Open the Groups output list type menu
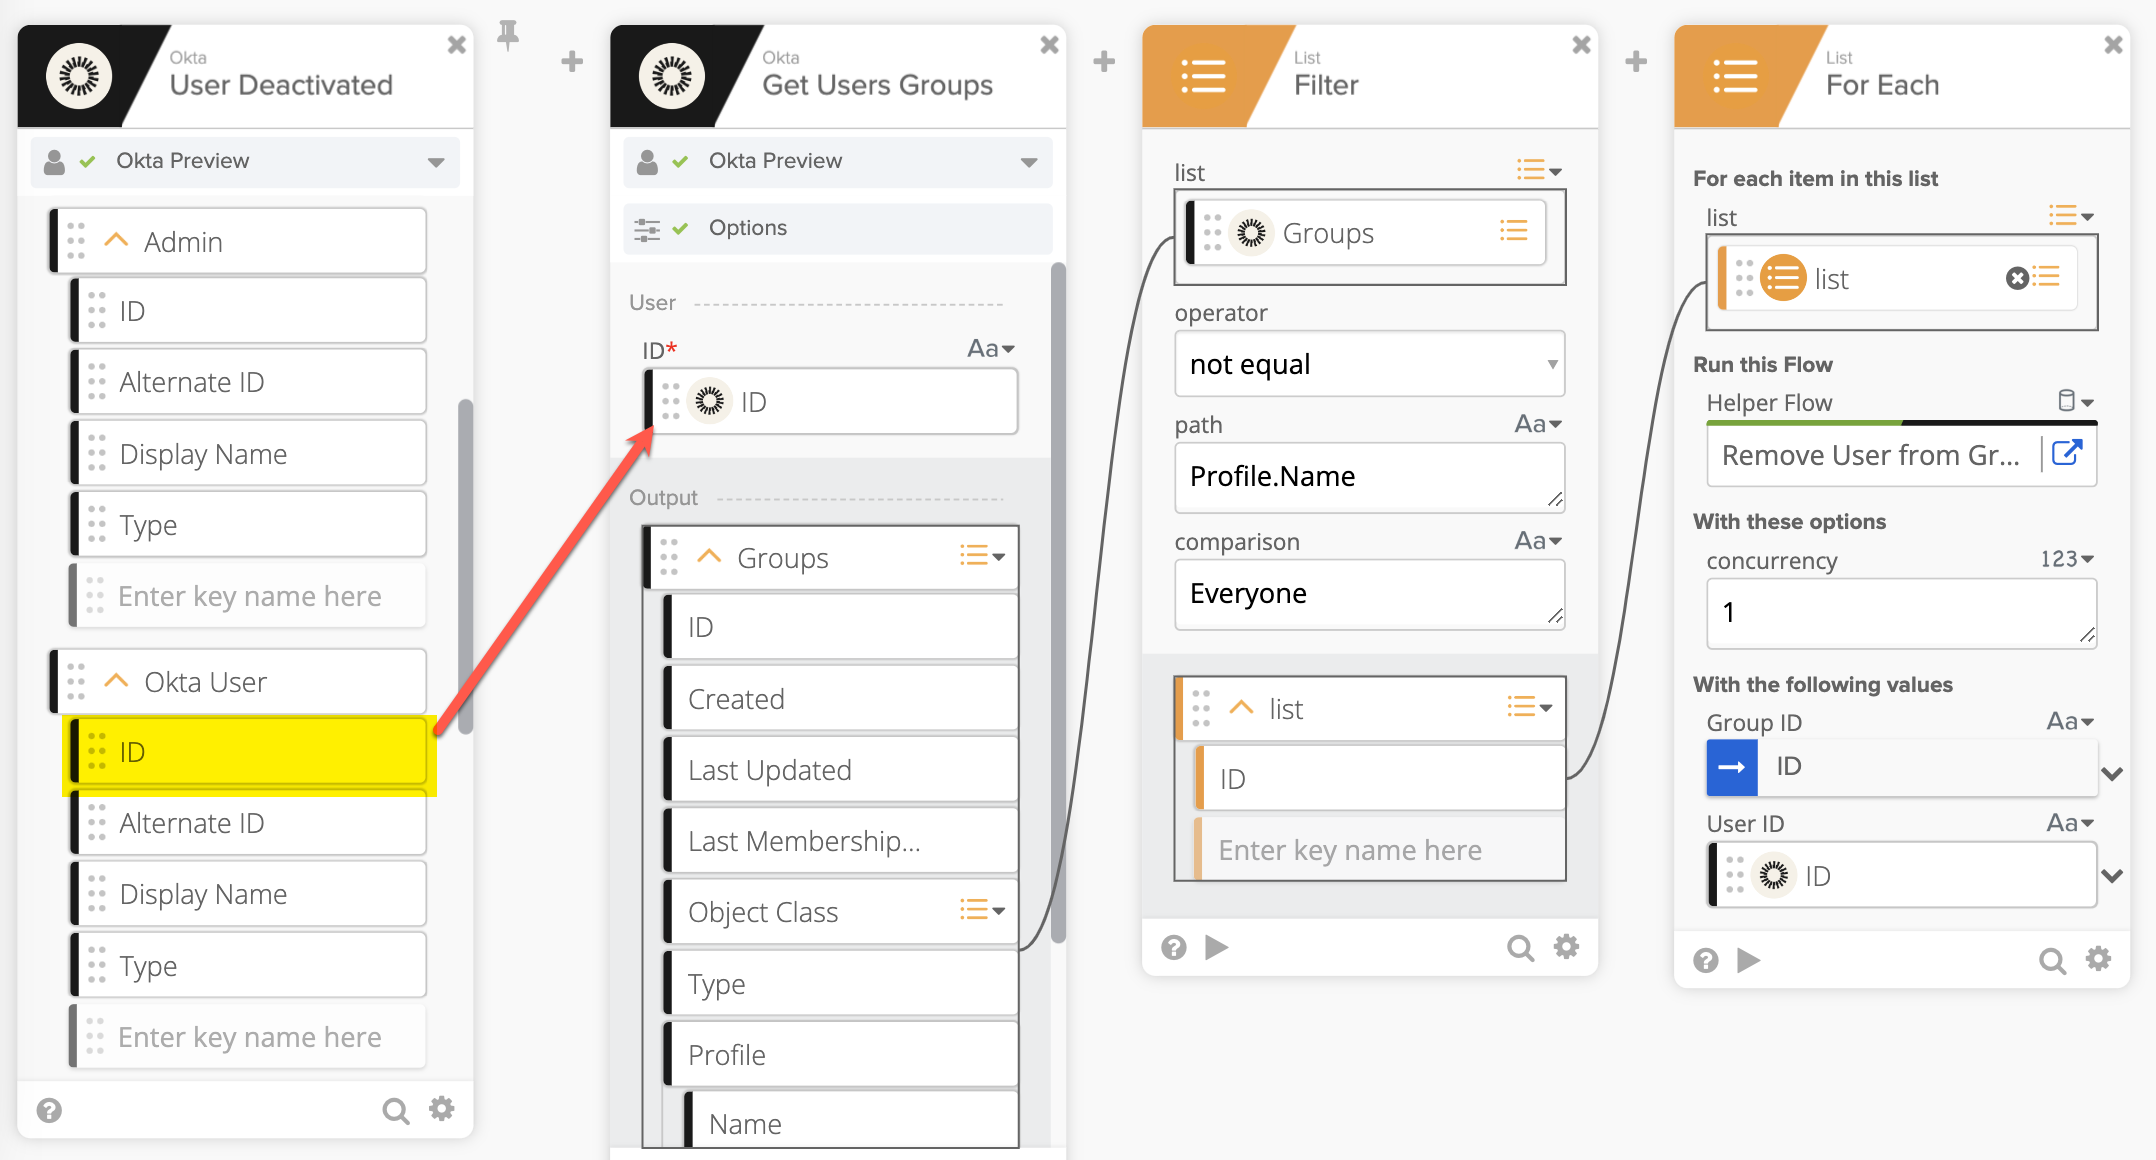This screenshot has width=2156, height=1160. [982, 556]
